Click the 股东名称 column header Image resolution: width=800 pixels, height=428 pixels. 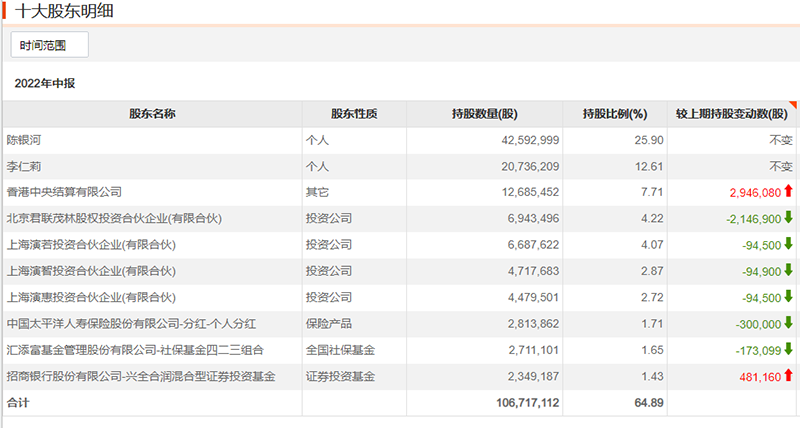[x=152, y=114]
